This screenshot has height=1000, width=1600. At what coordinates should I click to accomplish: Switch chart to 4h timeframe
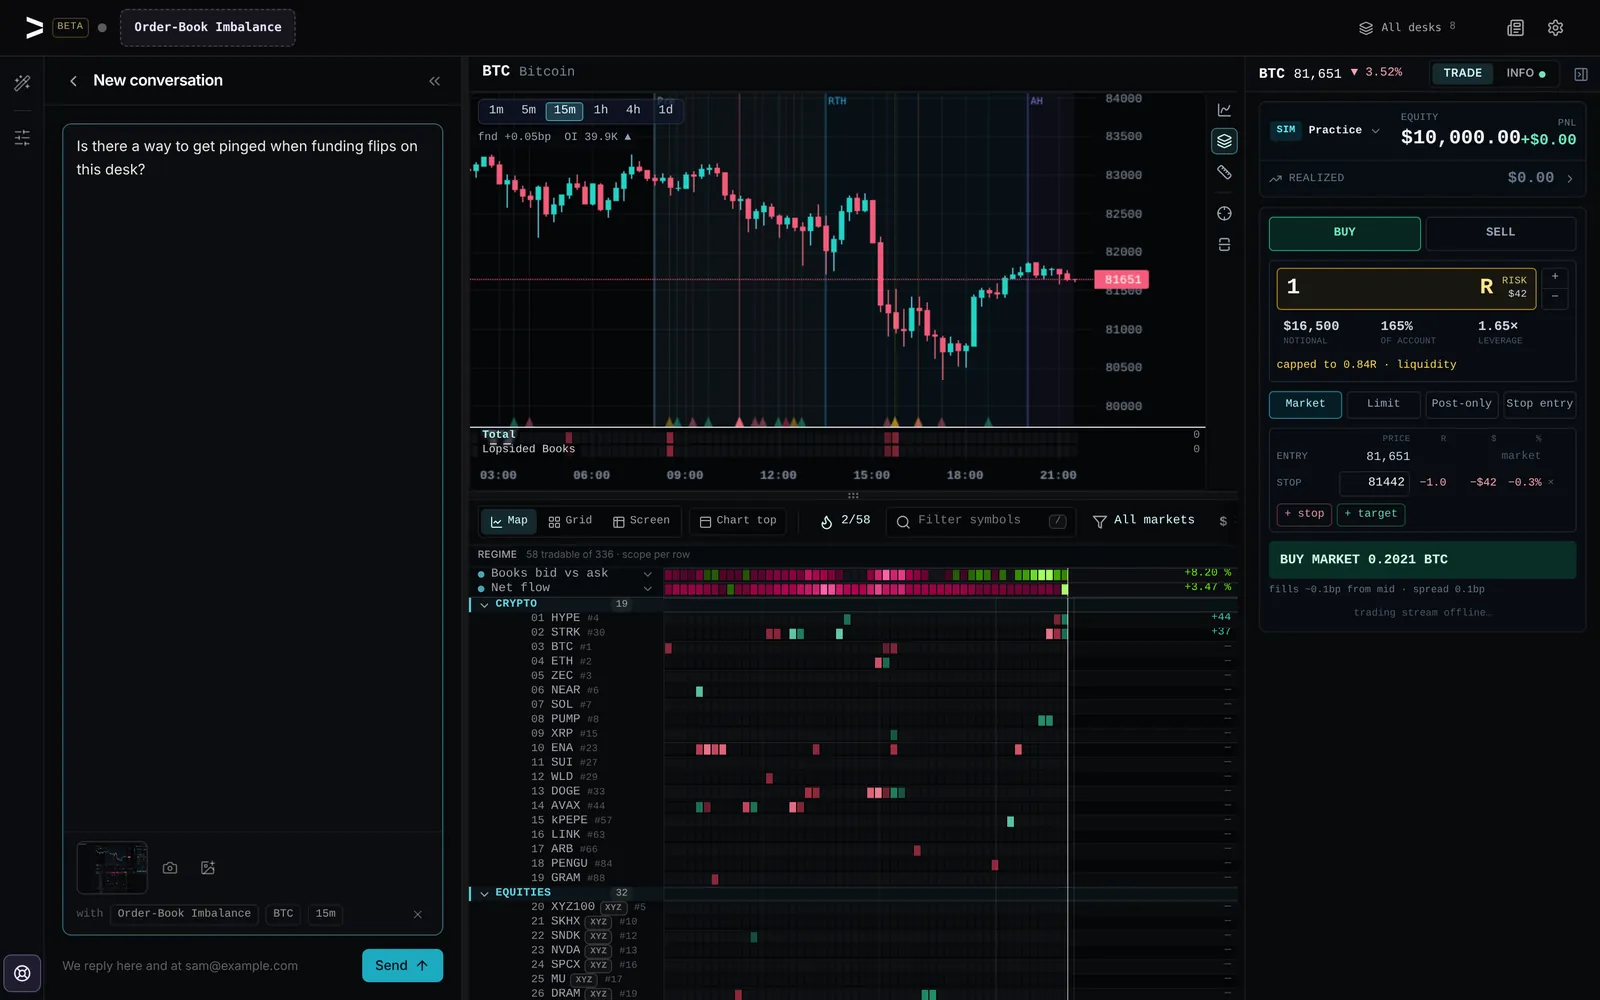click(x=633, y=110)
